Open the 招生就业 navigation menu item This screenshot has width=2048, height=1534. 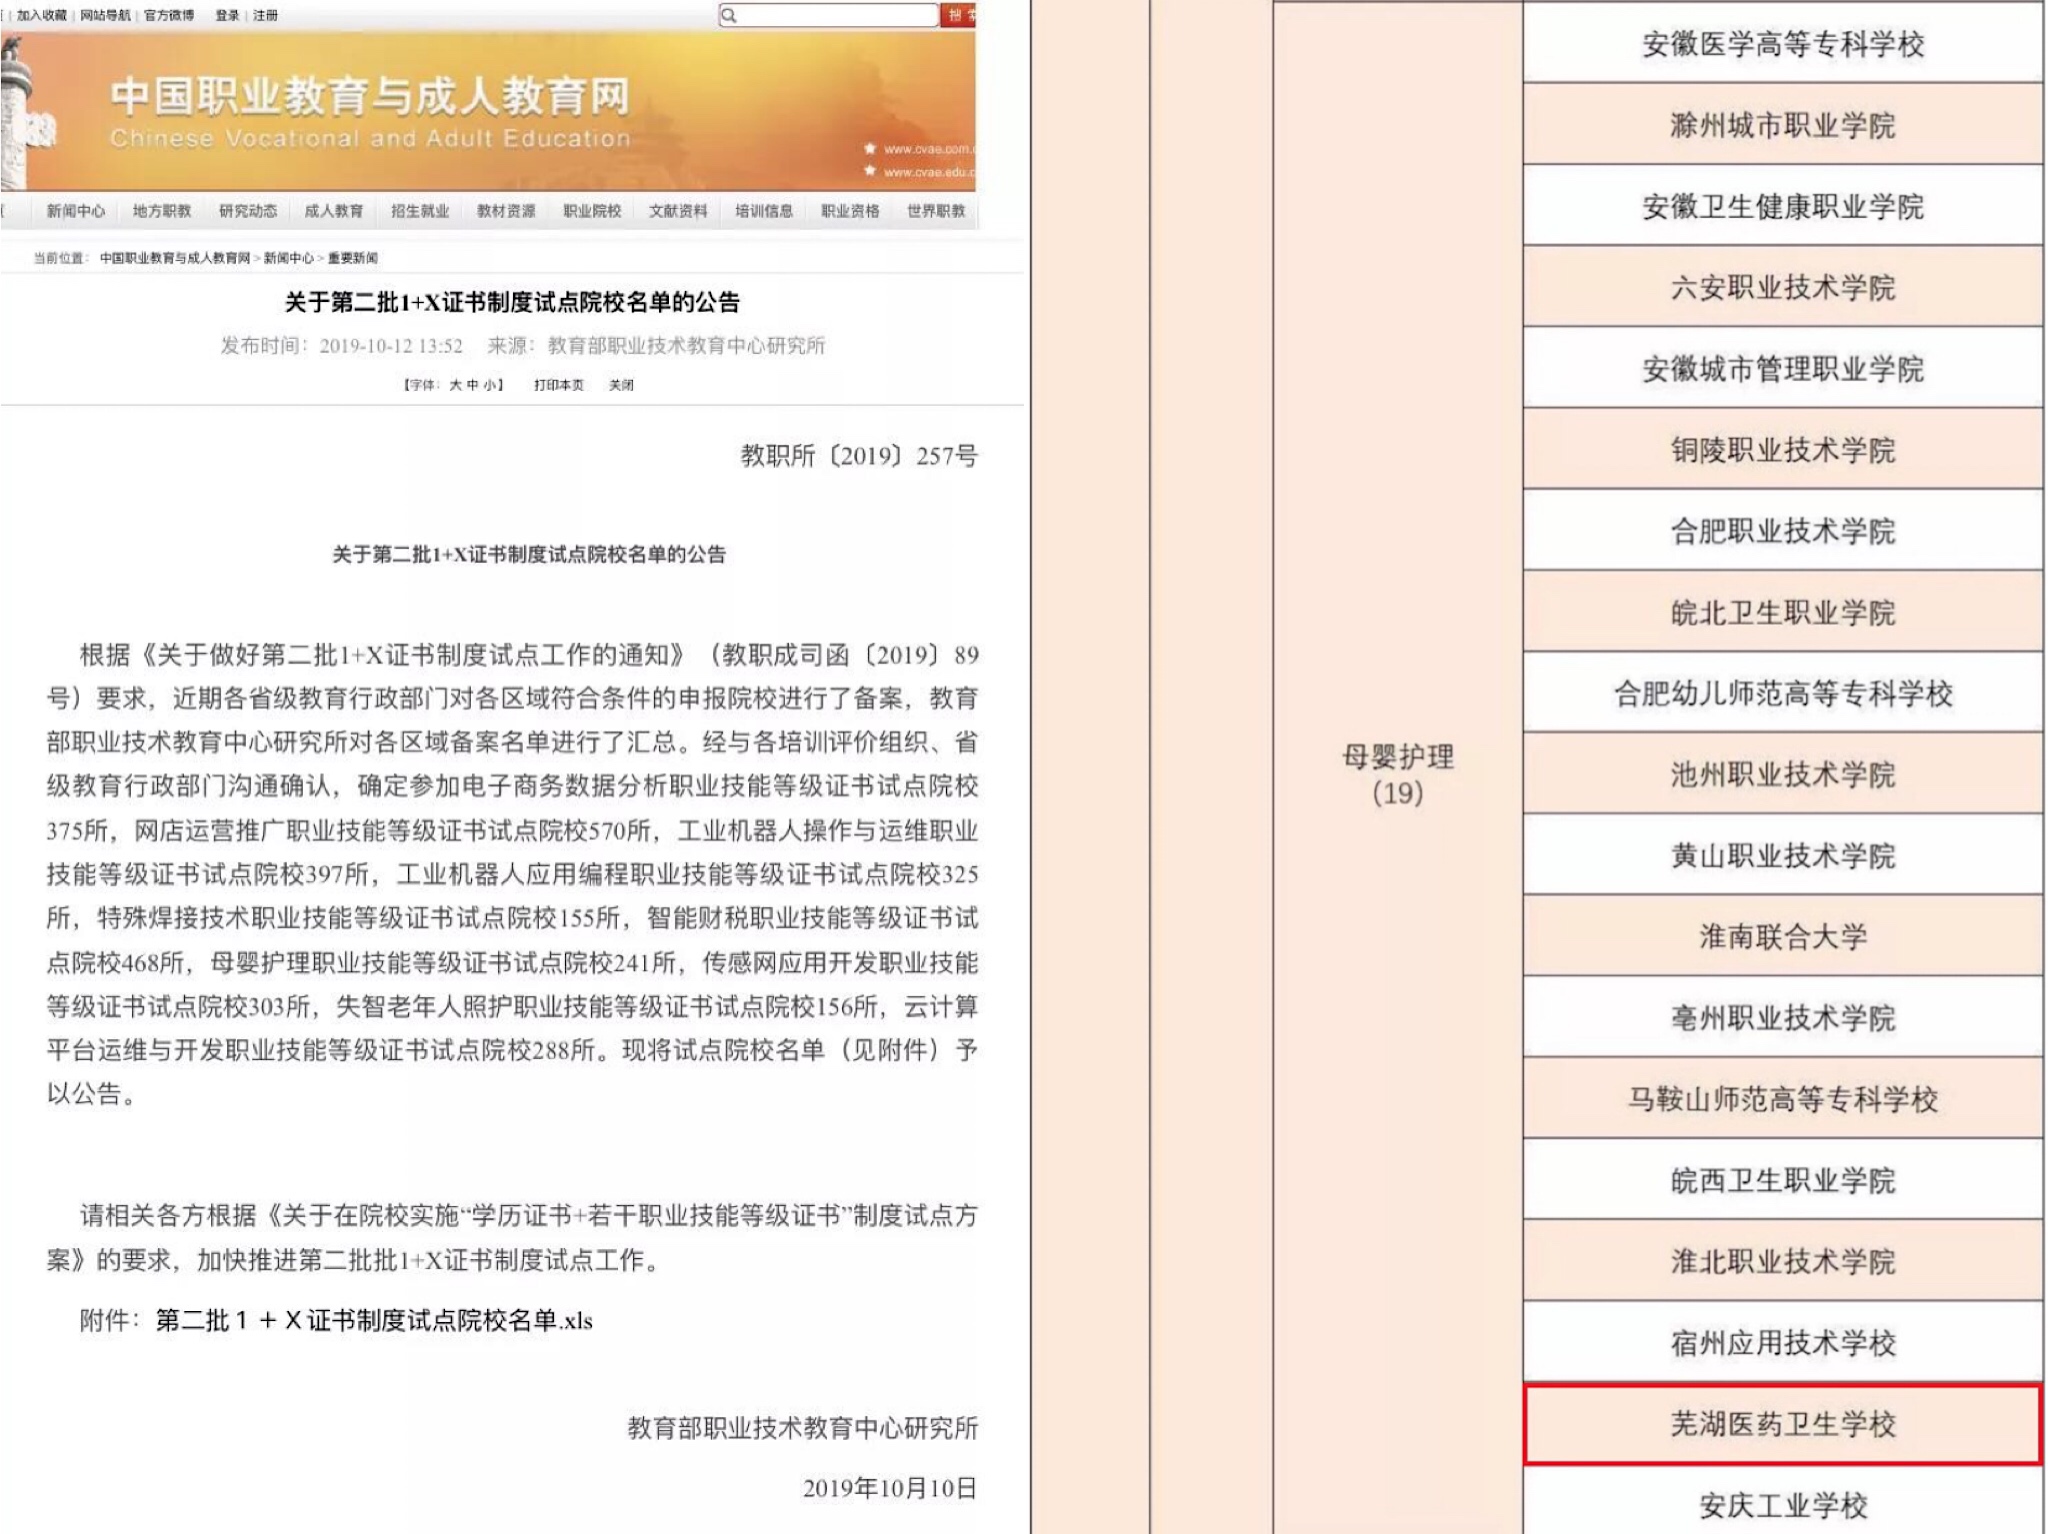pyautogui.click(x=420, y=211)
